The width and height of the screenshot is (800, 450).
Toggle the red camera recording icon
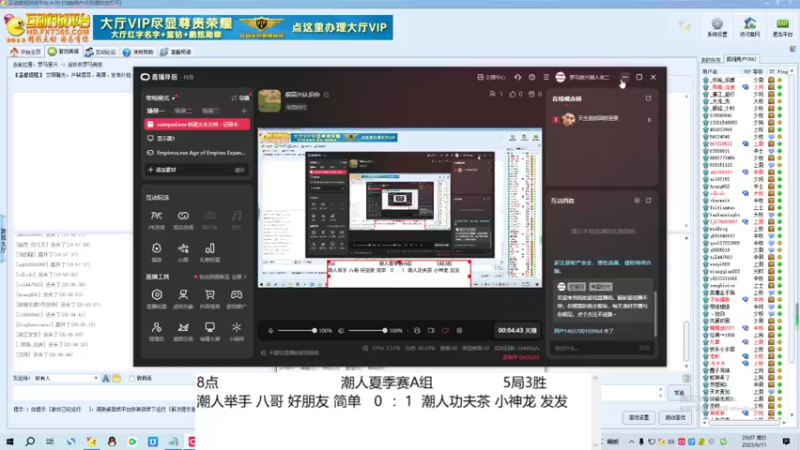point(445,331)
